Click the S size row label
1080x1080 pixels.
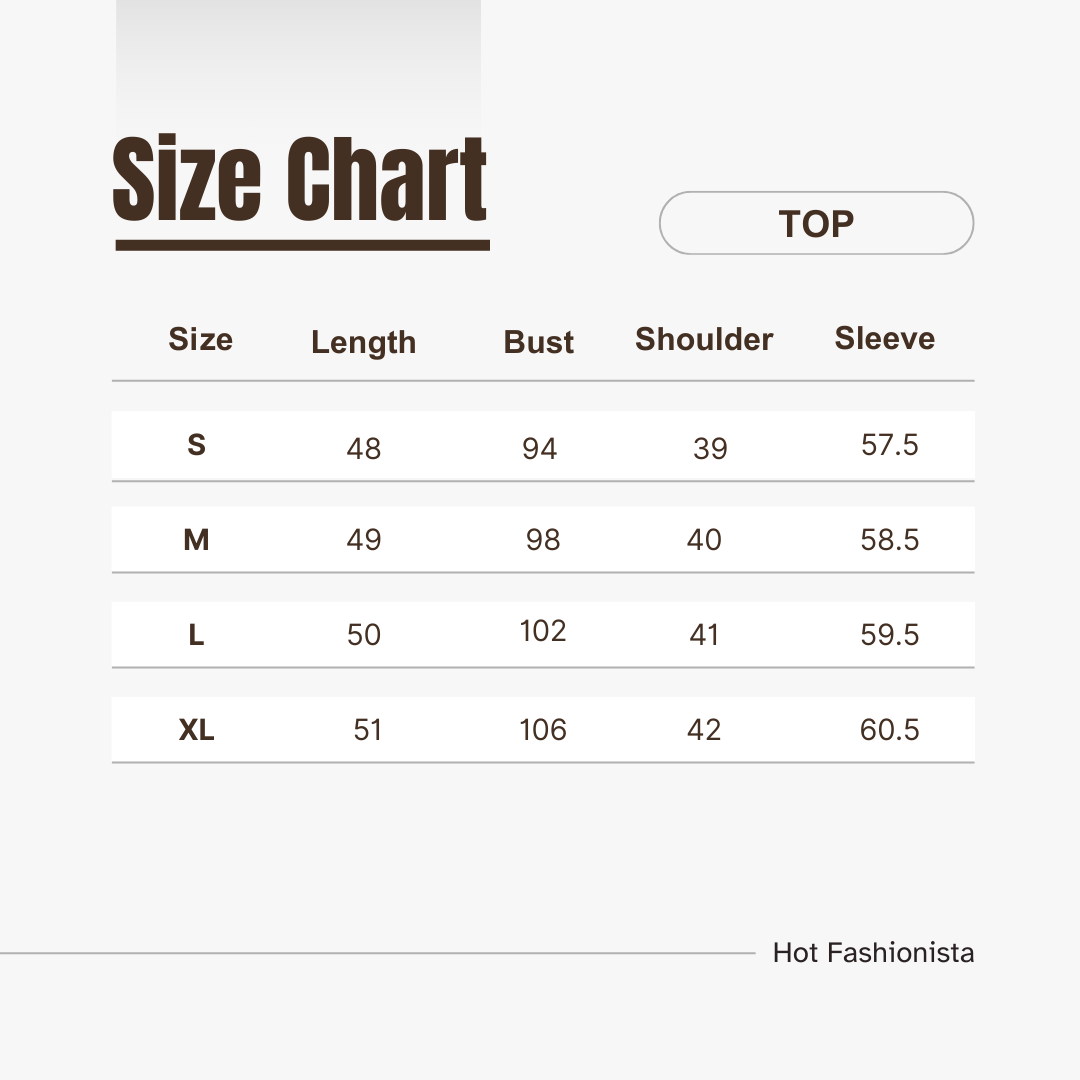tap(196, 445)
